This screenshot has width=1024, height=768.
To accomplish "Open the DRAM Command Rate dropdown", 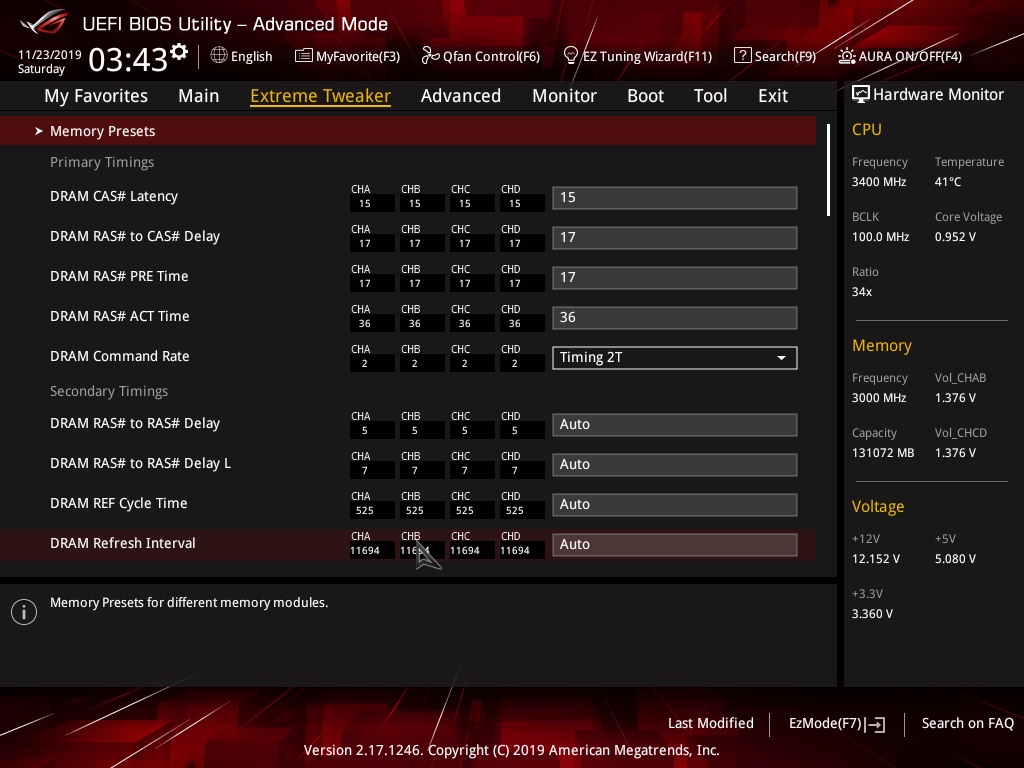I will 675,358.
